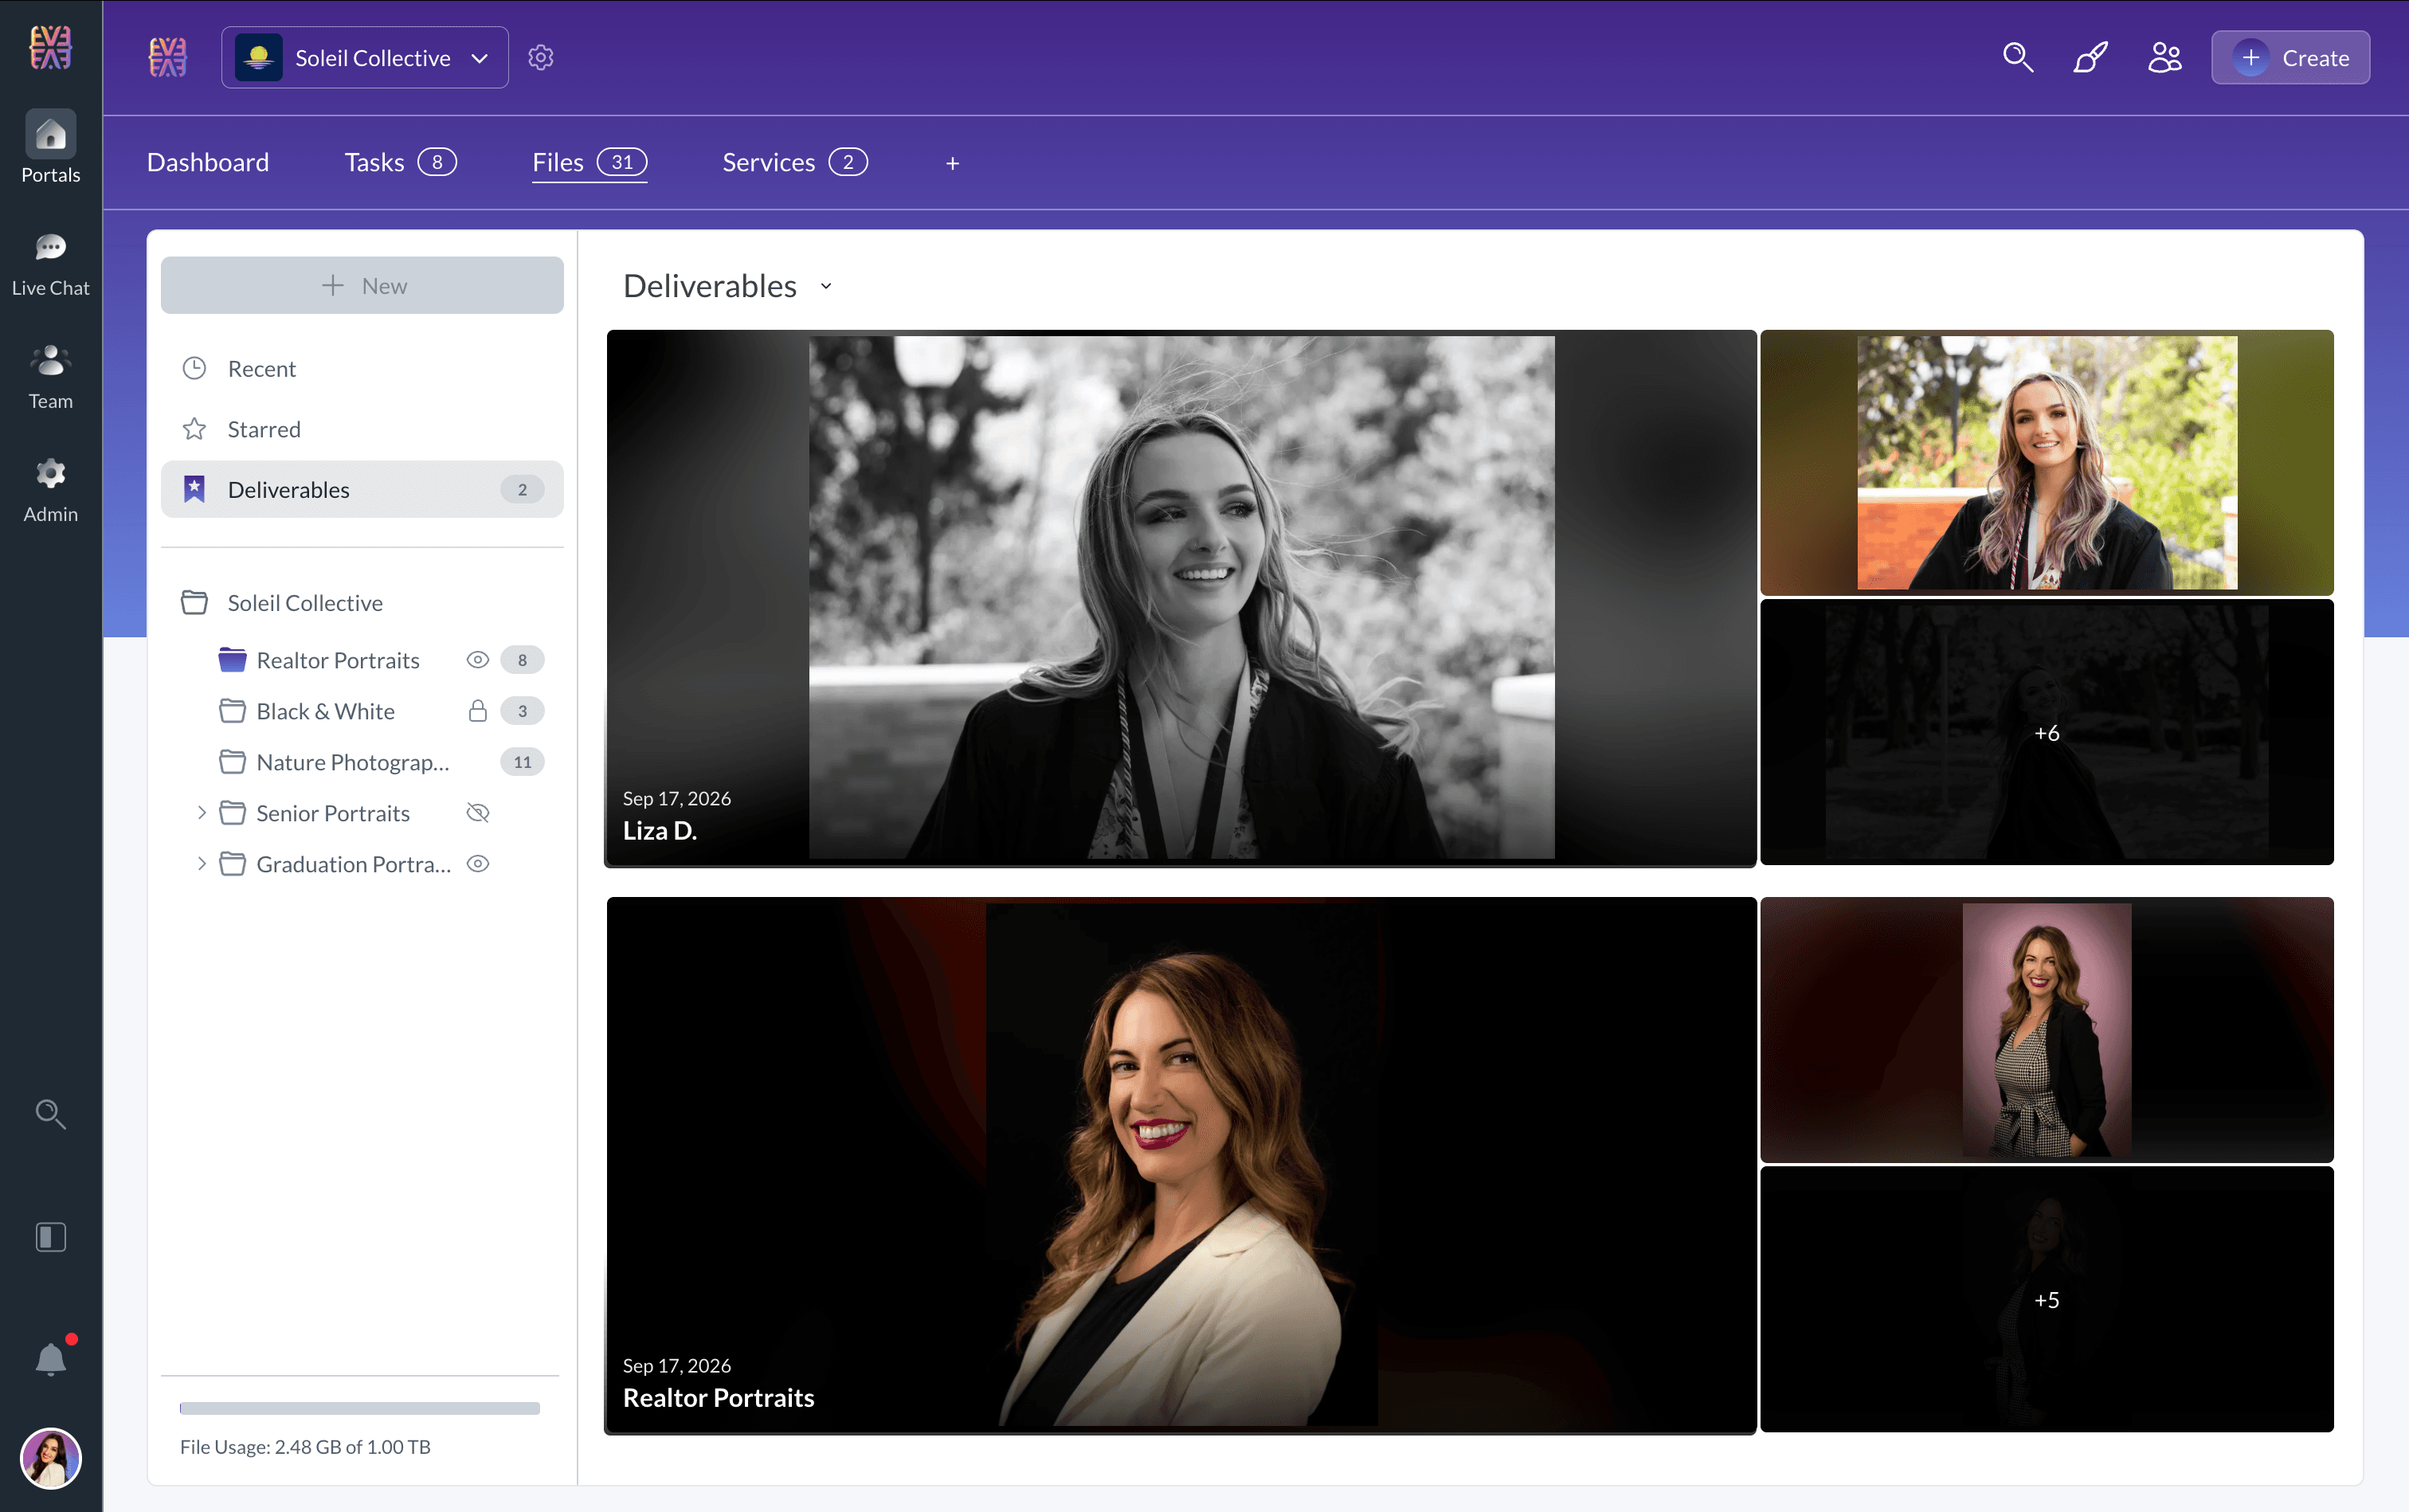Click the Tasks count badge 8
The height and width of the screenshot is (1512, 2409).
click(x=437, y=162)
